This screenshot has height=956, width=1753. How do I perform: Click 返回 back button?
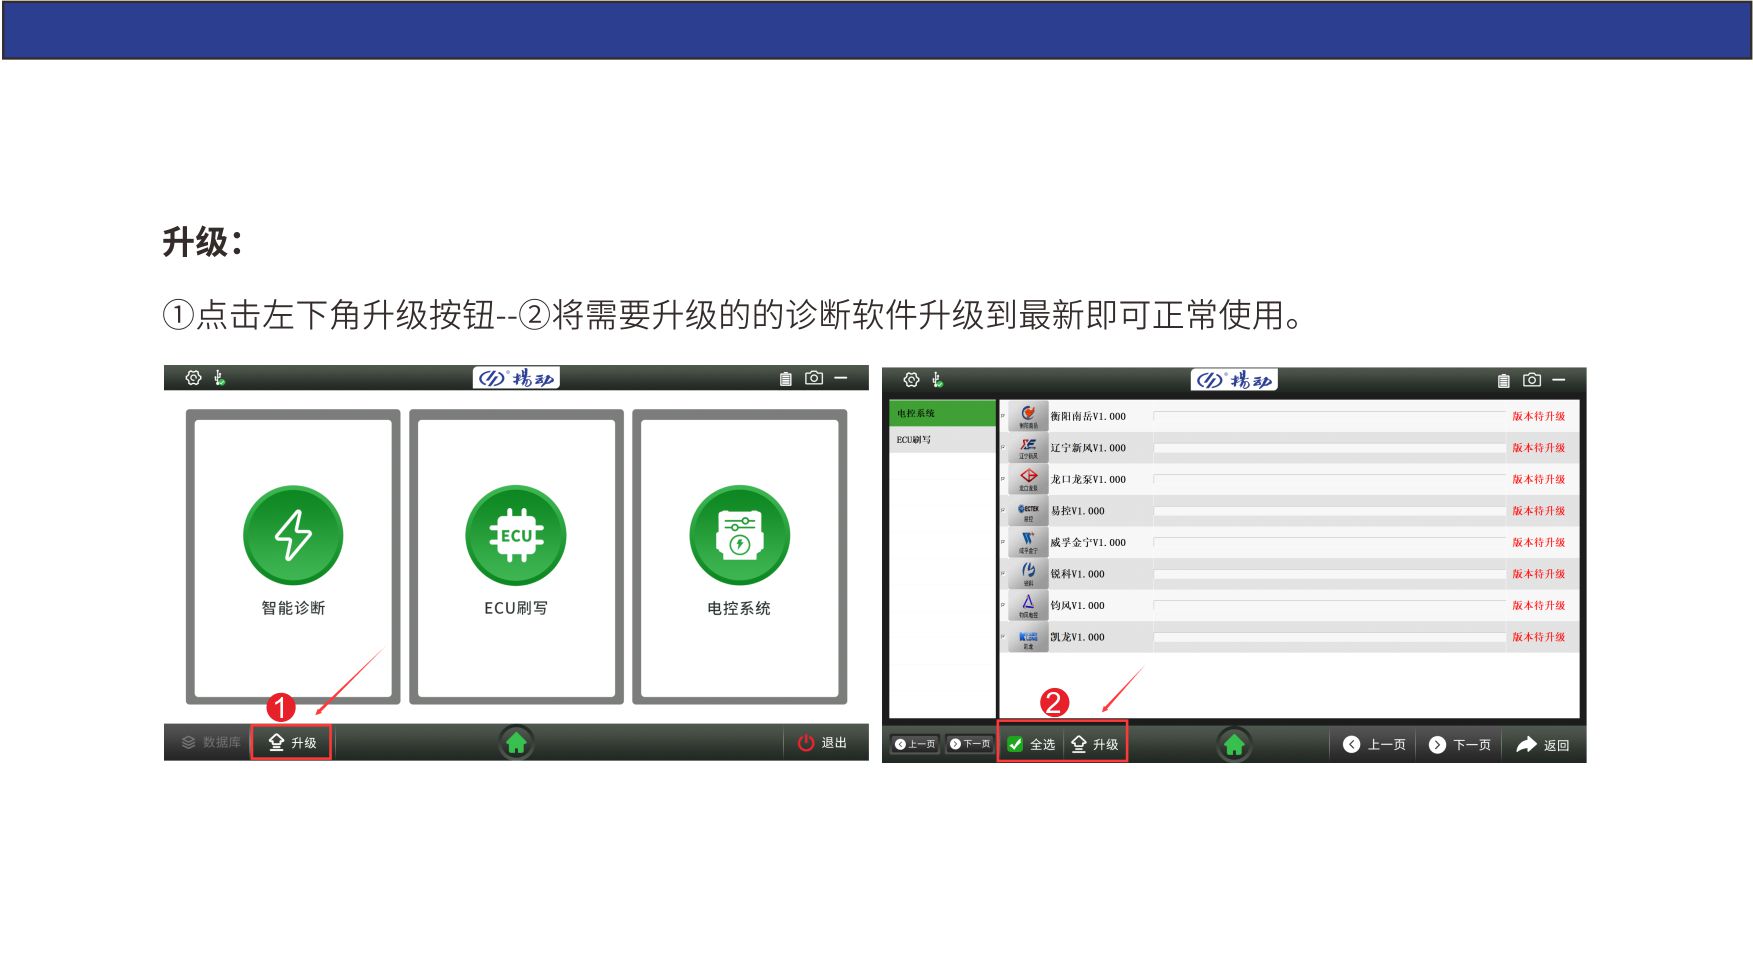pos(1543,745)
